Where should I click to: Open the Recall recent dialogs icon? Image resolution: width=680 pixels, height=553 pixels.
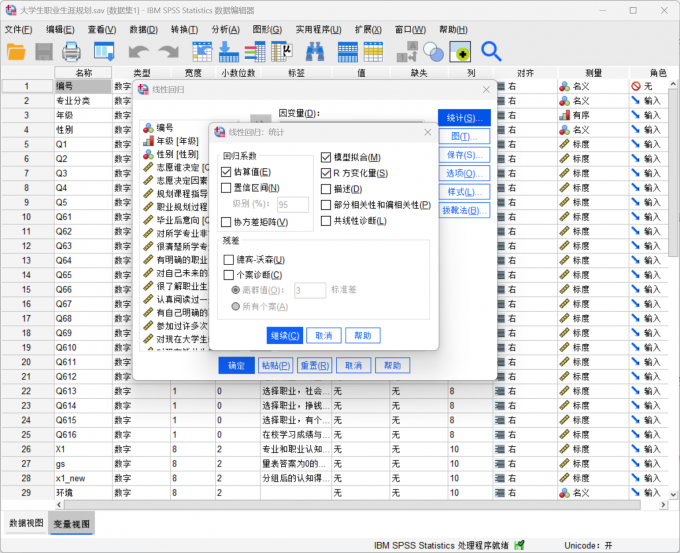point(105,52)
